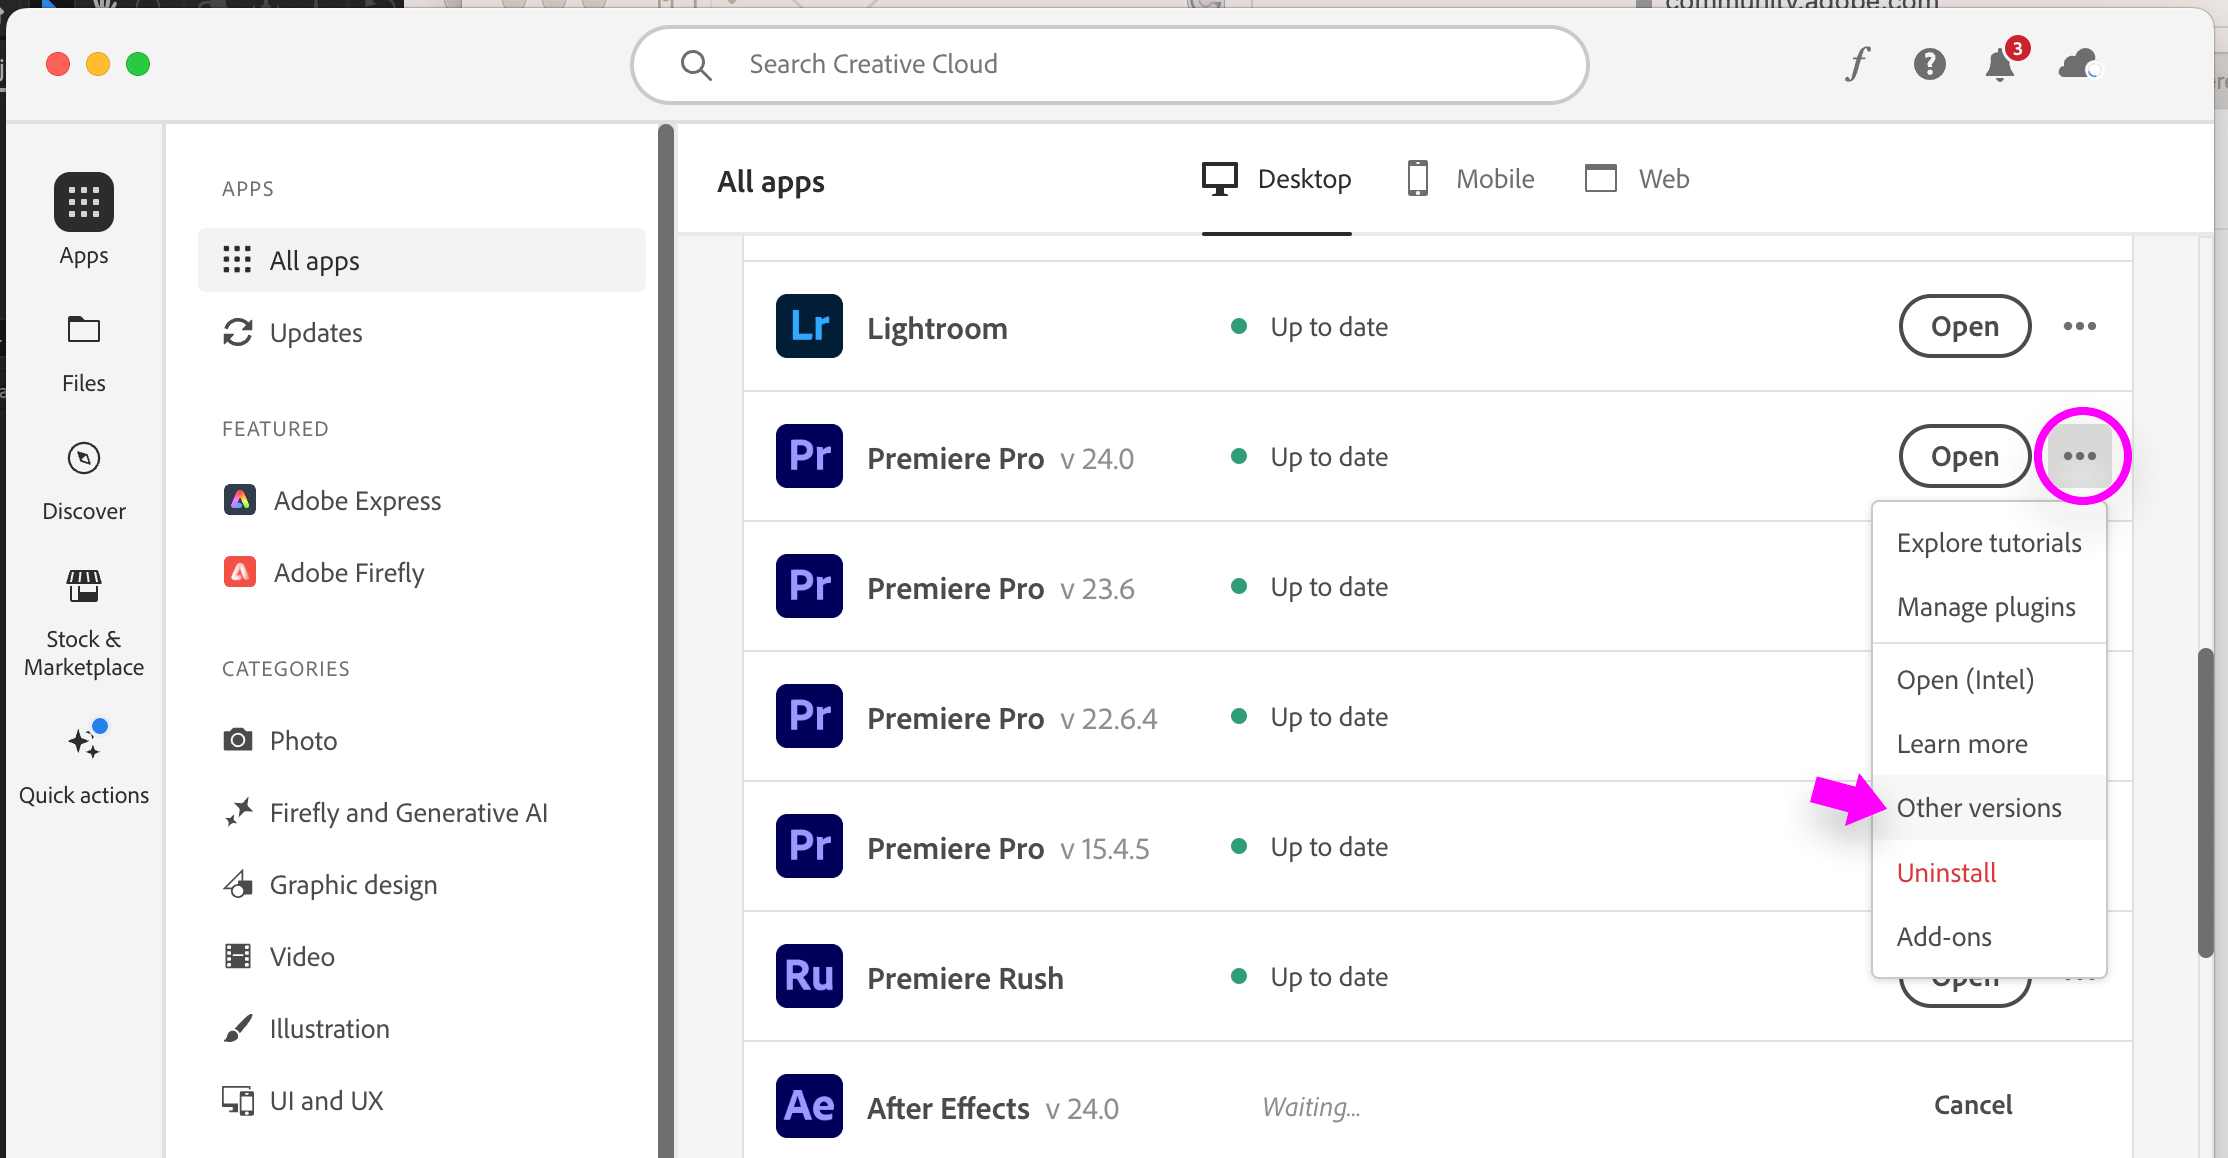Image resolution: width=2228 pixels, height=1158 pixels.
Task: Cancel the After Effects download
Action: (1971, 1105)
